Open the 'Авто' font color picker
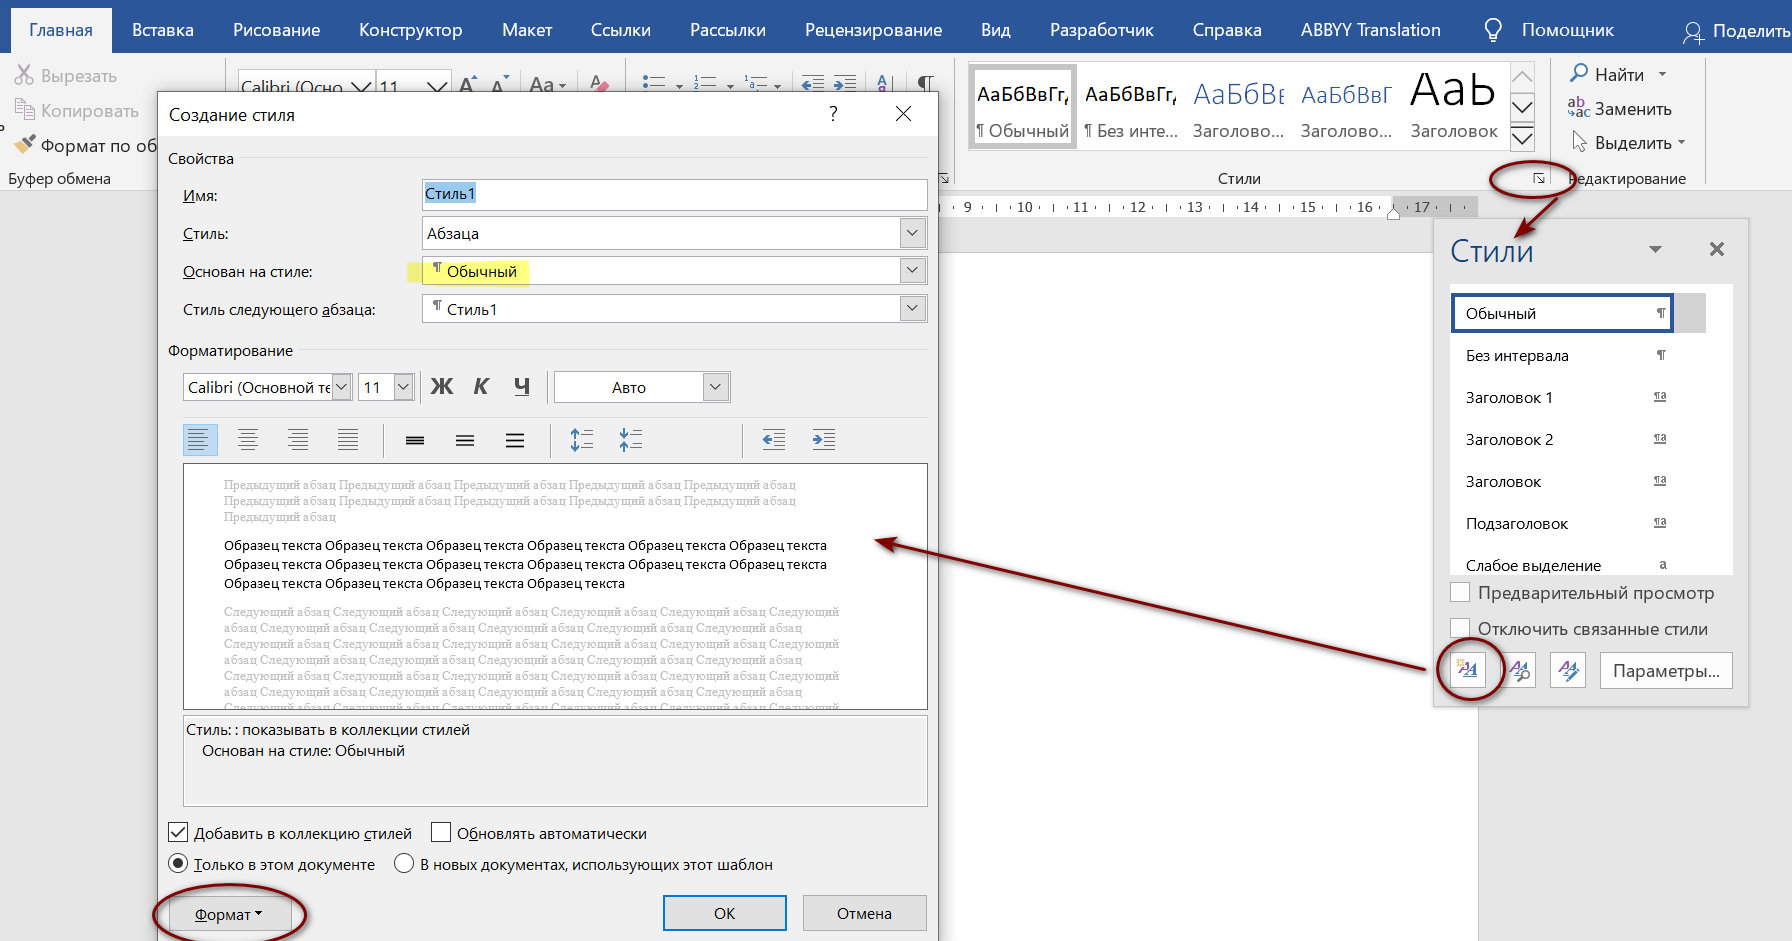Image resolution: width=1792 pixels, height=941 pixels. point(715,387)
